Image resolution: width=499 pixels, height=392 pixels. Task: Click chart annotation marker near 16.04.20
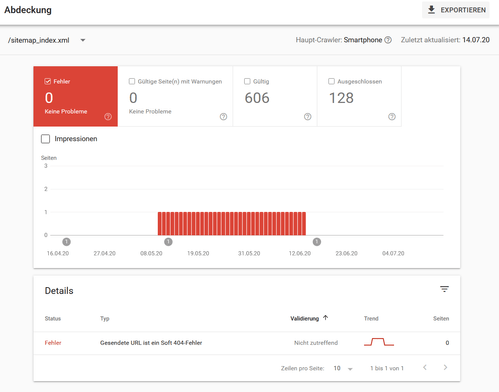66,242
